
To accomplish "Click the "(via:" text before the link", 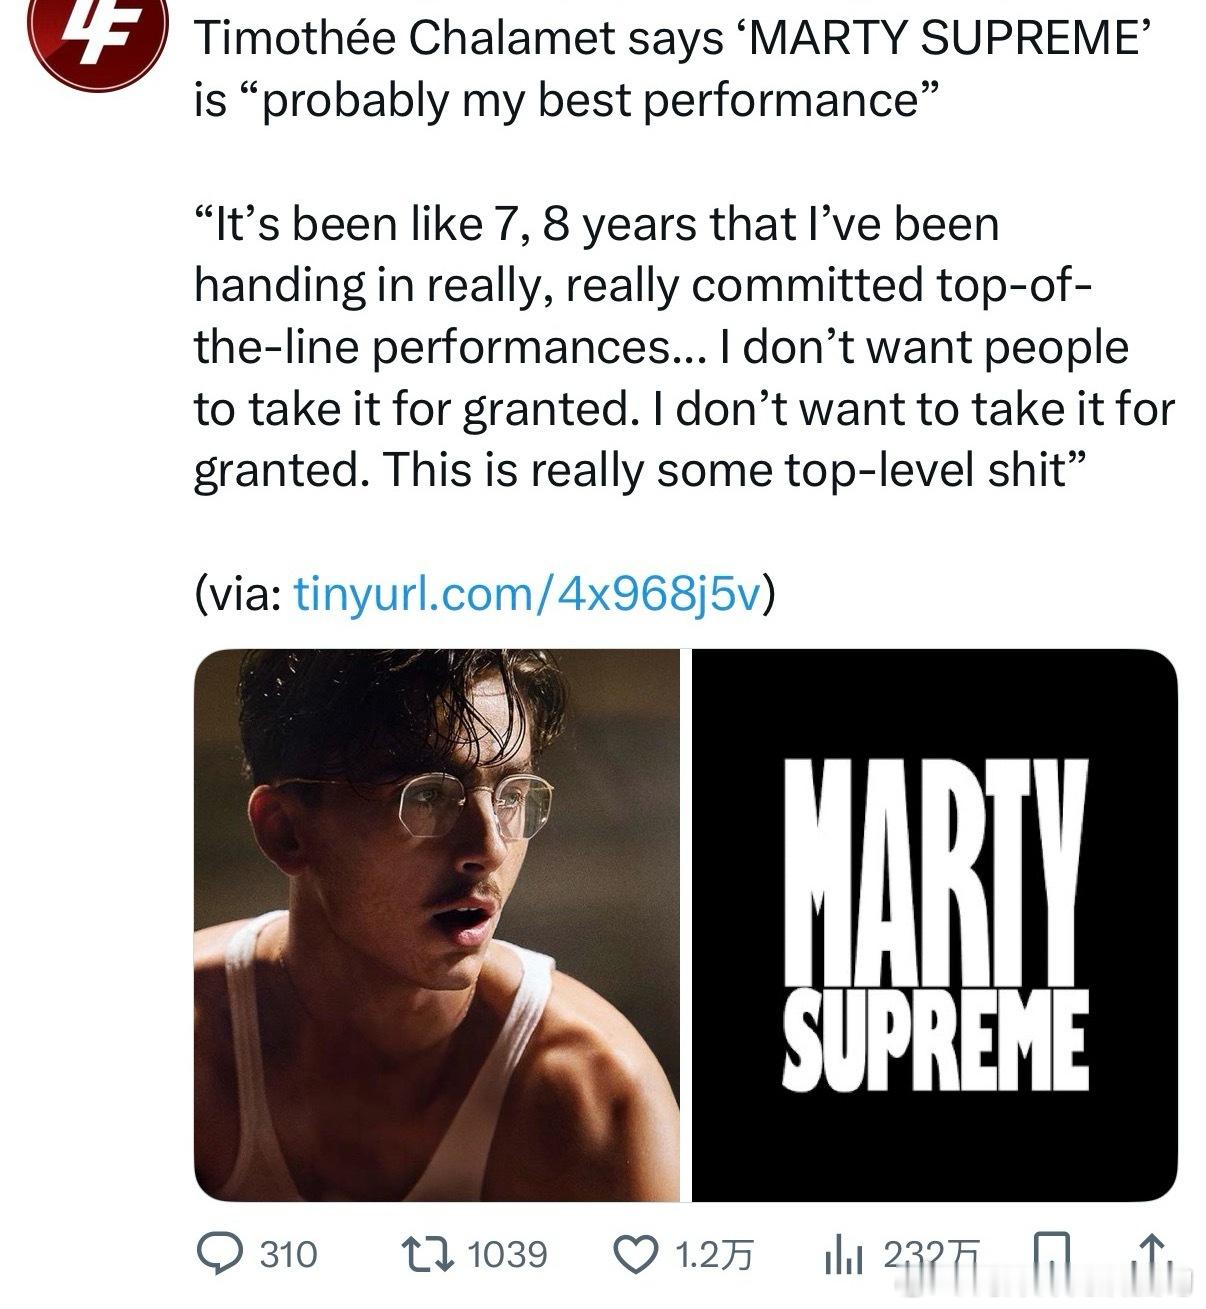I will pos(237,595).
